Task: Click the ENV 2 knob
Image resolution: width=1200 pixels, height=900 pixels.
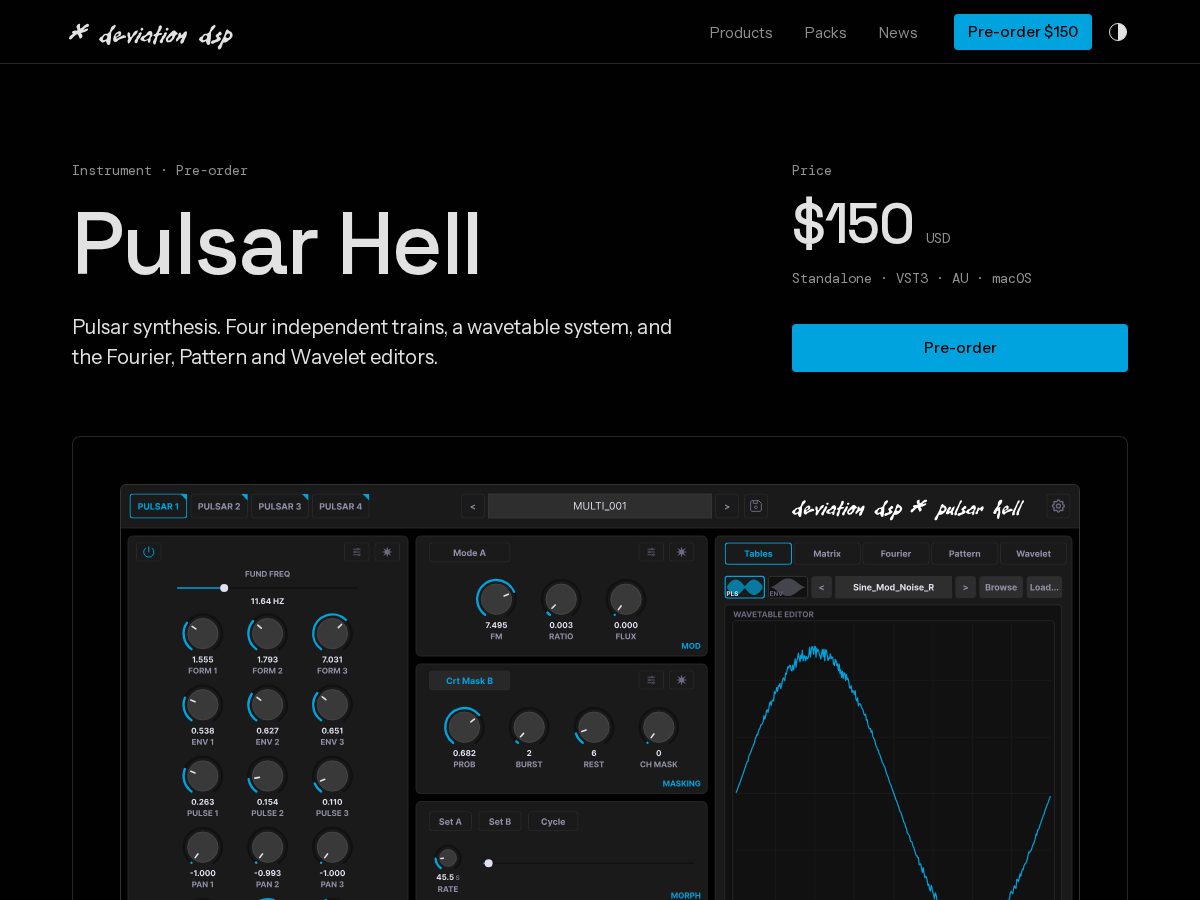Action: [267, 705]
